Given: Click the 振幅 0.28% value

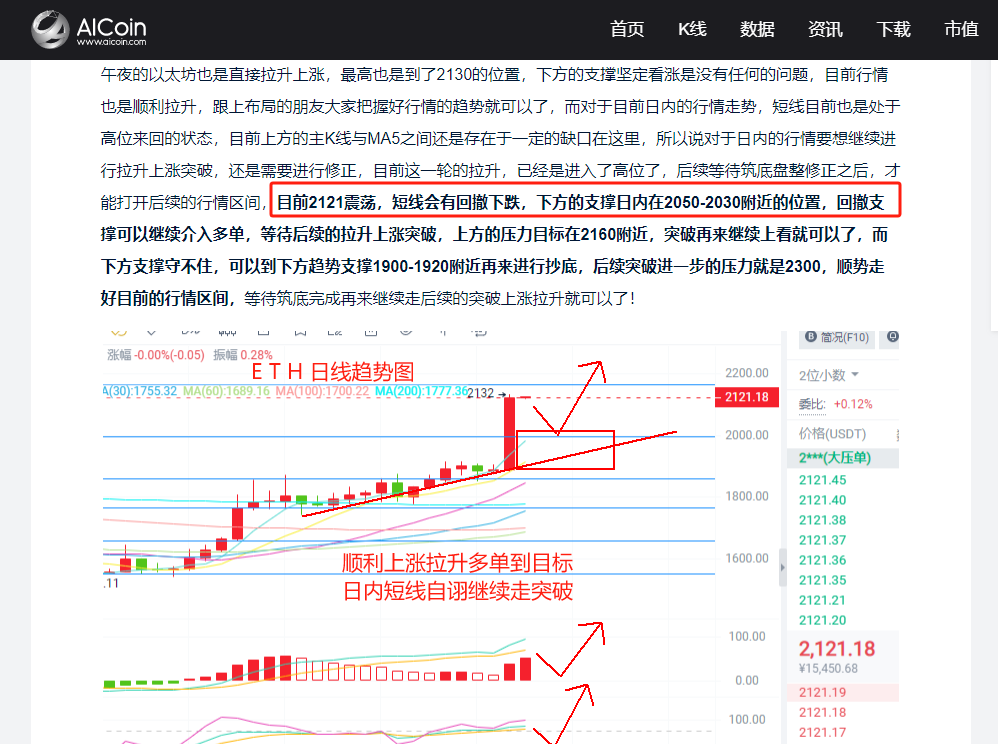Looking at the screenshot, I should 242,355.
